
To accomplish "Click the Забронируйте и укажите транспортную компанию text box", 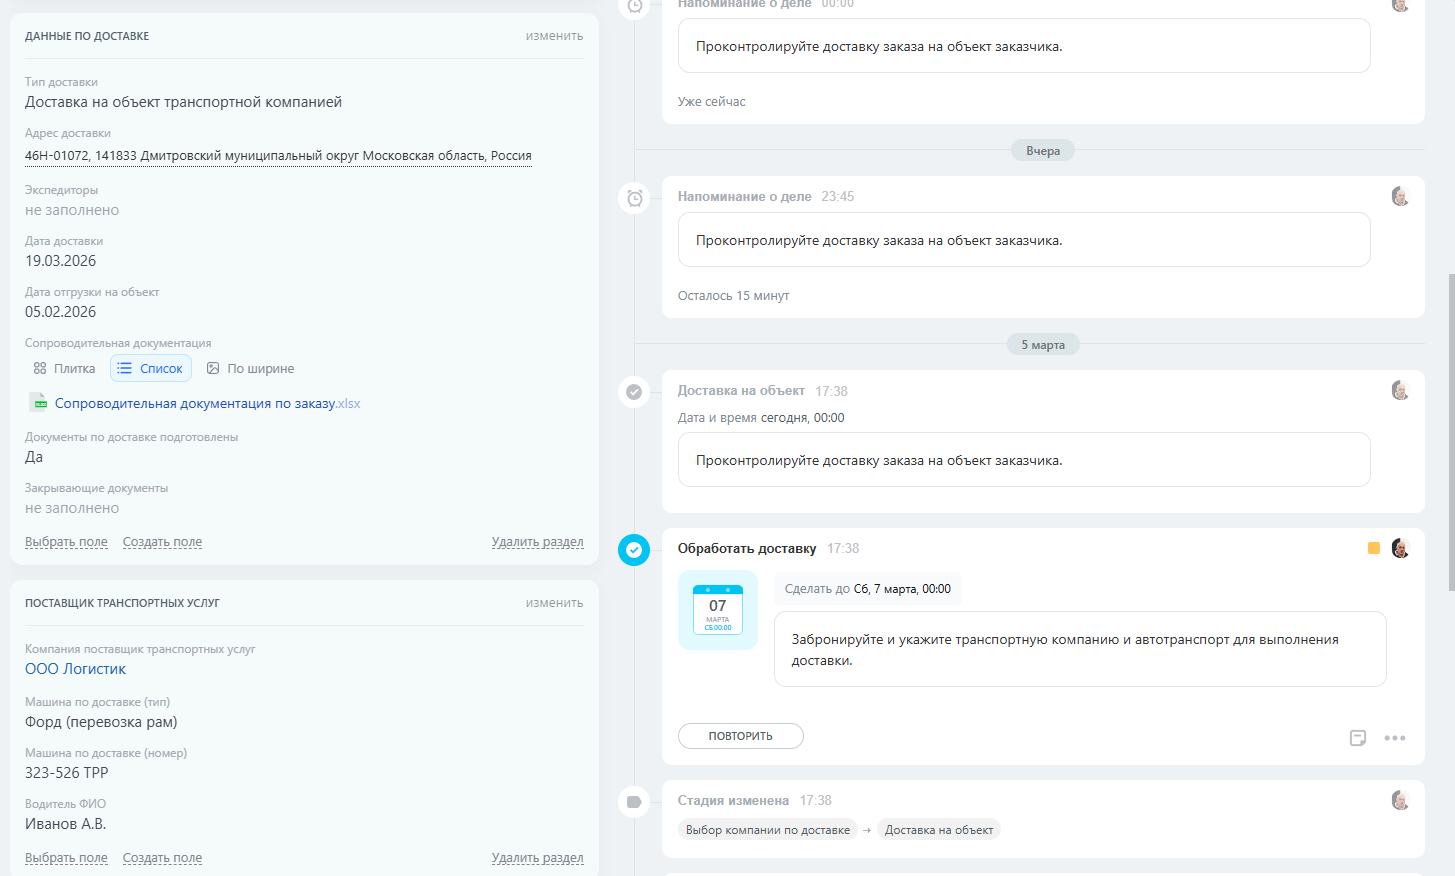I will 1080,649.
